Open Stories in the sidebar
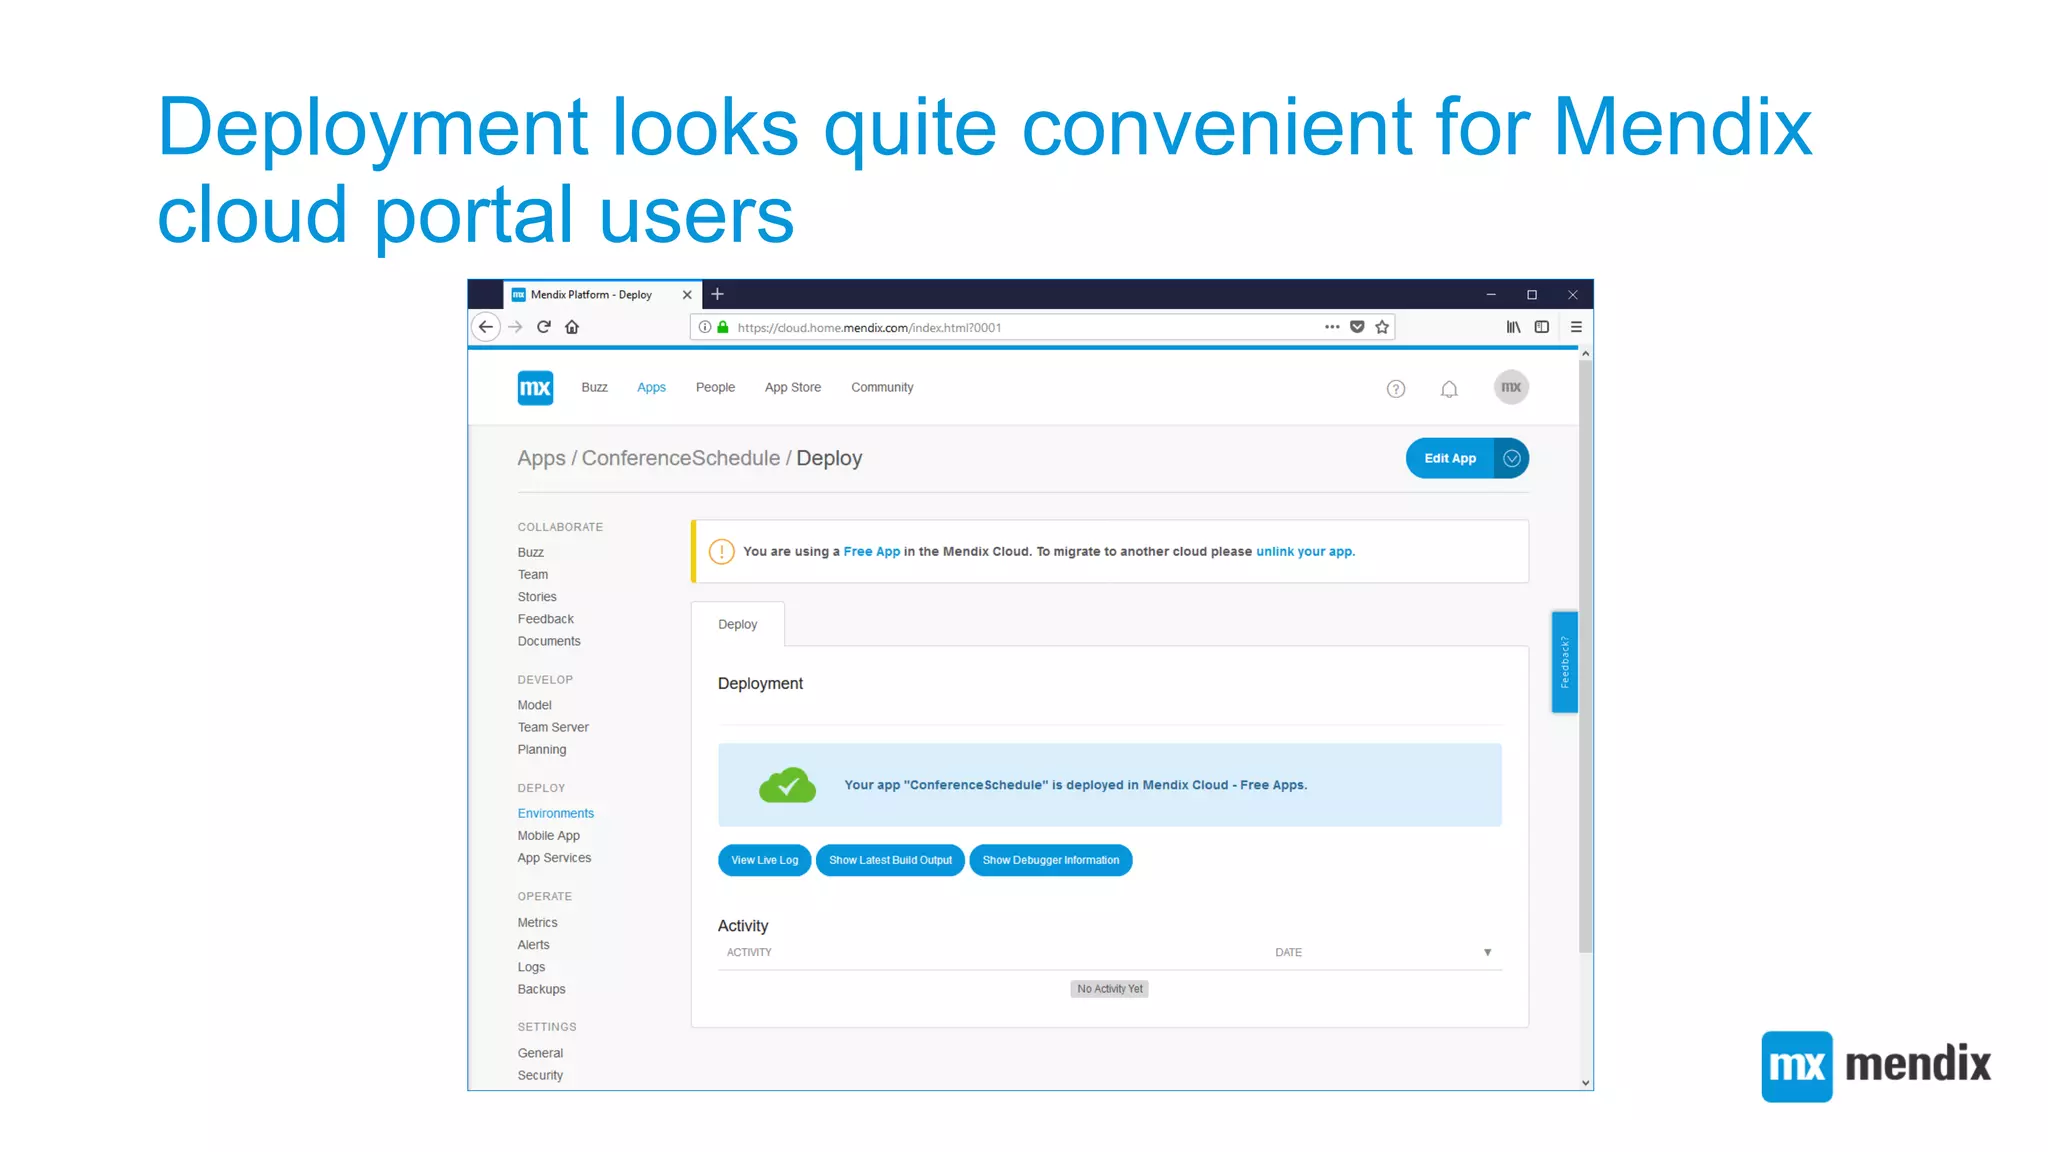2048x1152 pixels. 537,597
